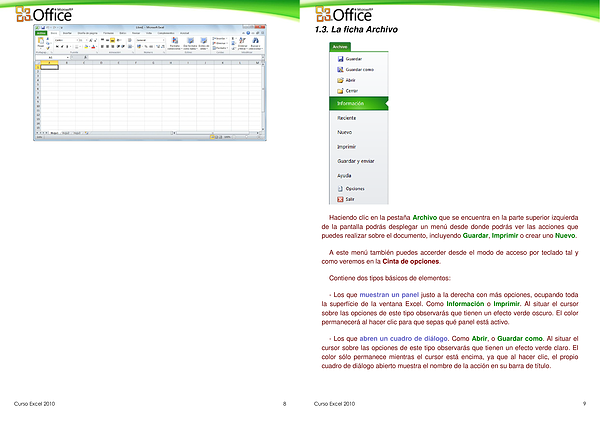Click the formula bar input area

[x=174, y=57]
